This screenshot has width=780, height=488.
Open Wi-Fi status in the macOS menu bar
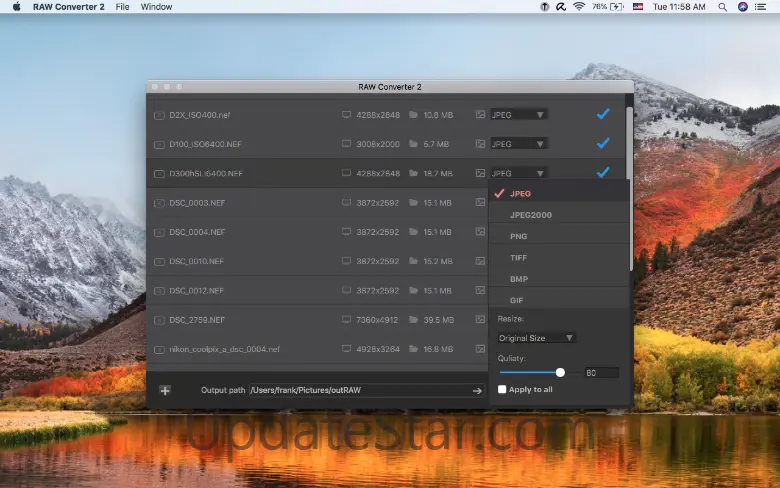(578, 7)
